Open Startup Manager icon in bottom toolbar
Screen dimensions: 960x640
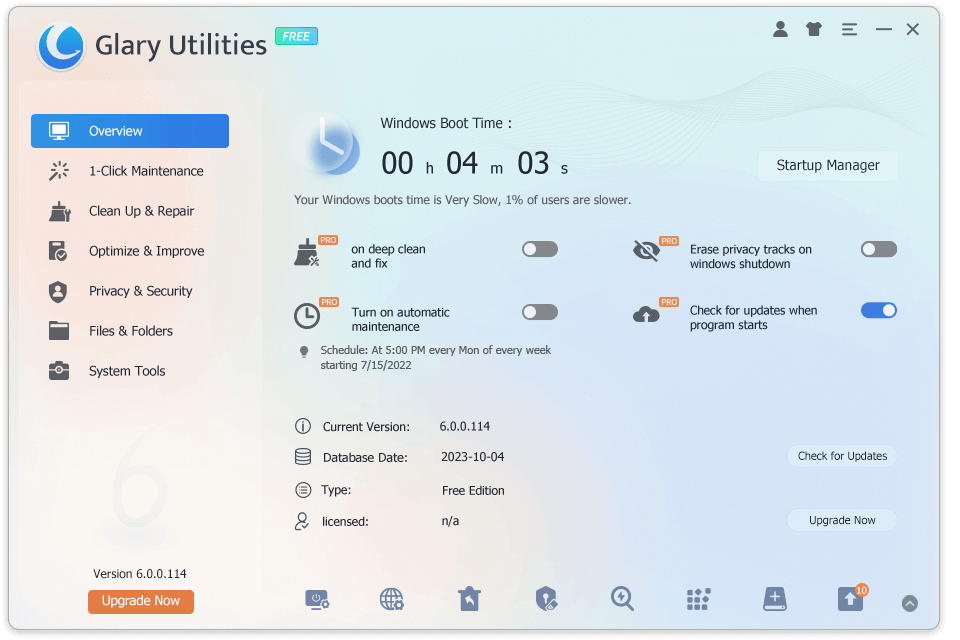[317, 599]
